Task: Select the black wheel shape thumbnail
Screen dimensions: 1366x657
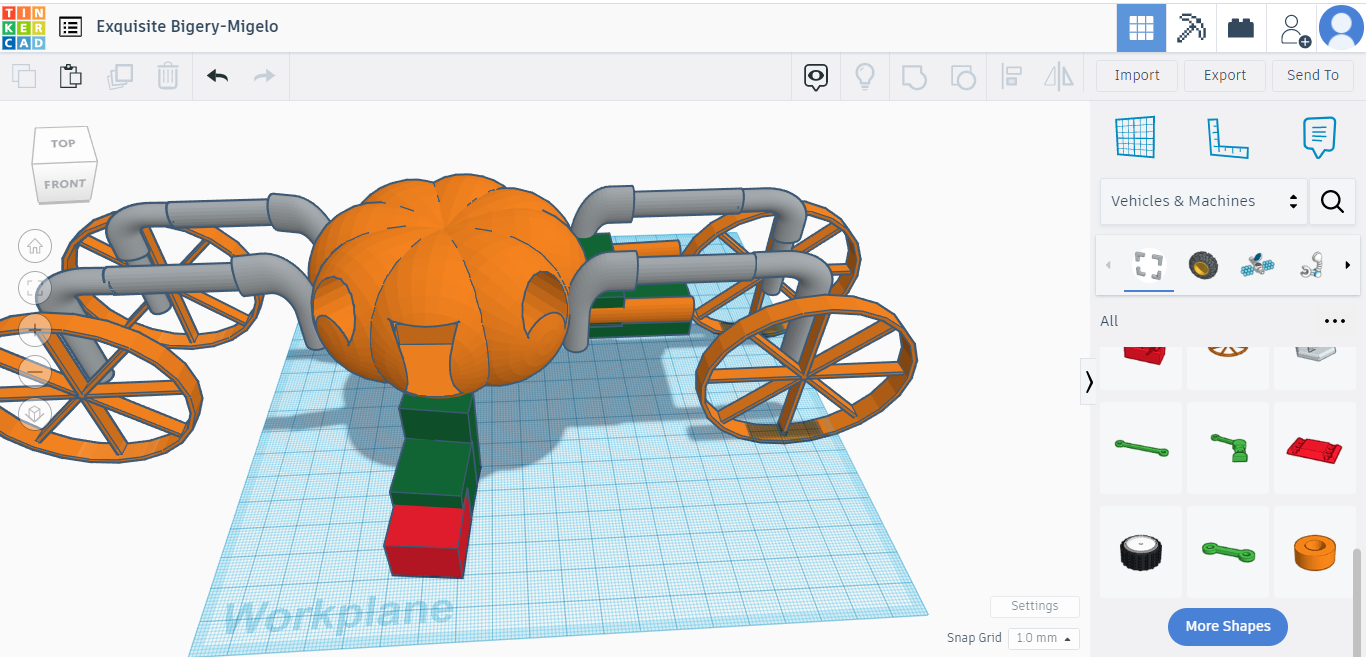Action: click(1141, 552)
